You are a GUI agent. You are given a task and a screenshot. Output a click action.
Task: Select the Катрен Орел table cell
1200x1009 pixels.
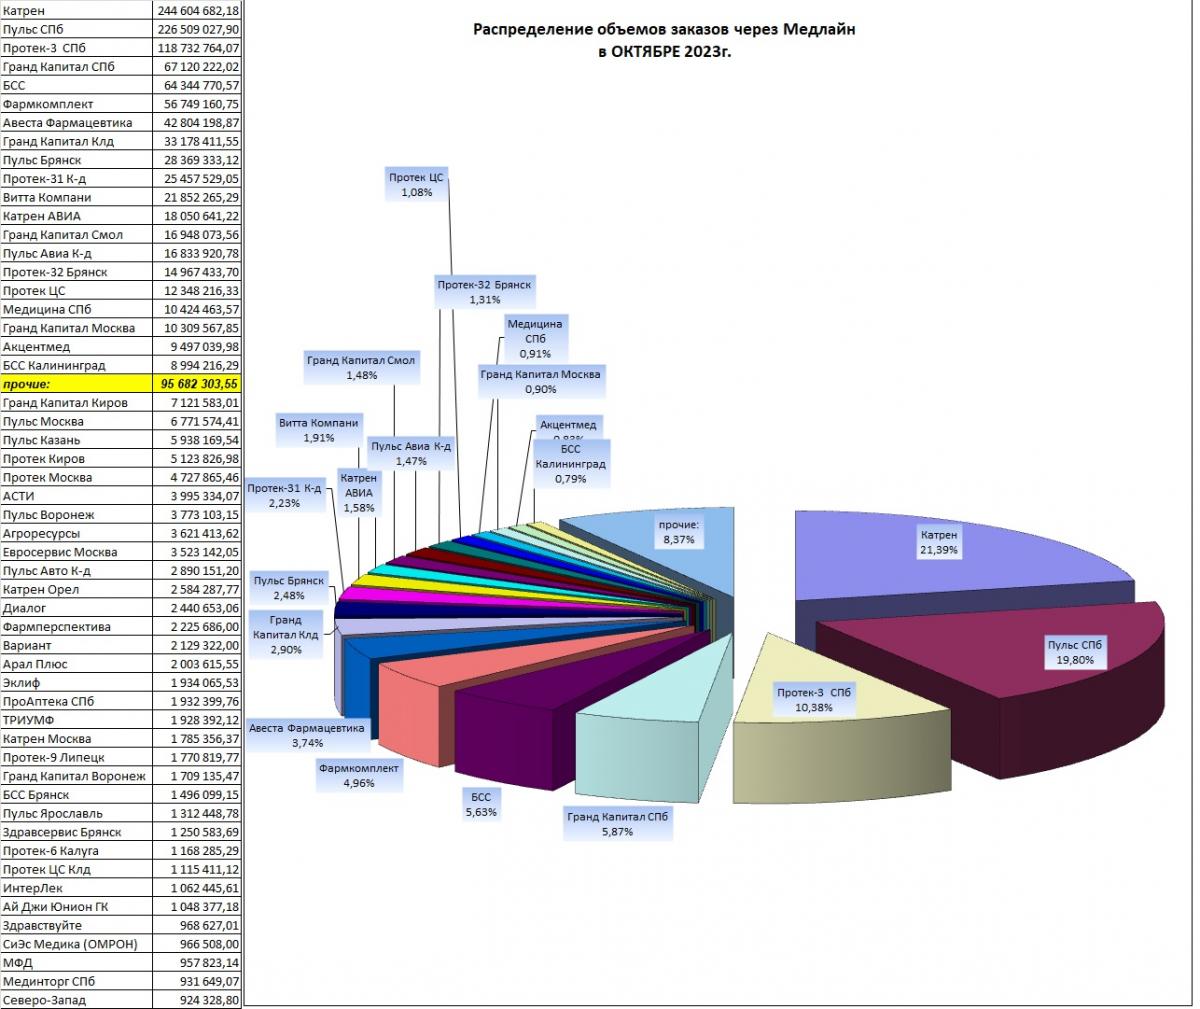click(77, 589)
